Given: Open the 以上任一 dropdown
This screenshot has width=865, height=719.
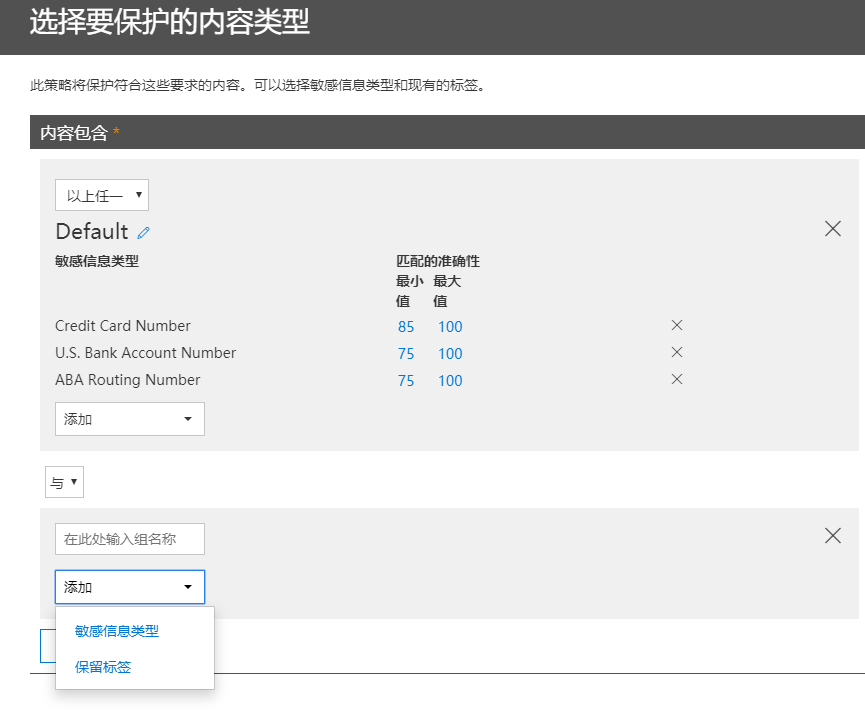Looking at the screenshot, I should tap(102, 195).
